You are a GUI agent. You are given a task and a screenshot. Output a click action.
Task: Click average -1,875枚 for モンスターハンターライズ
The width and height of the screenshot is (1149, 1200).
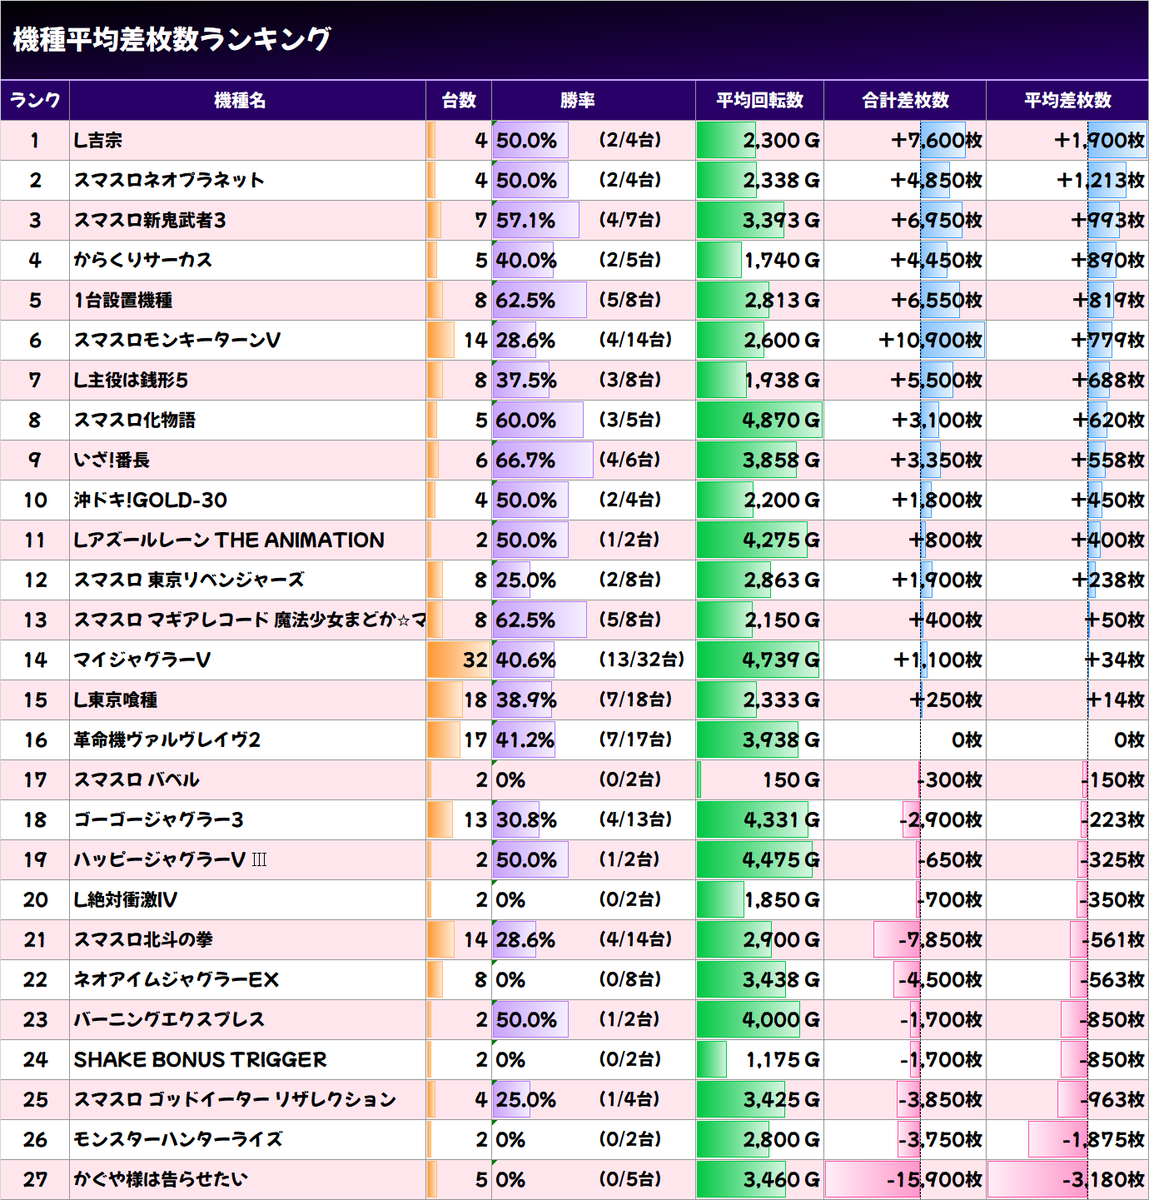[x=1104, y=1140]
